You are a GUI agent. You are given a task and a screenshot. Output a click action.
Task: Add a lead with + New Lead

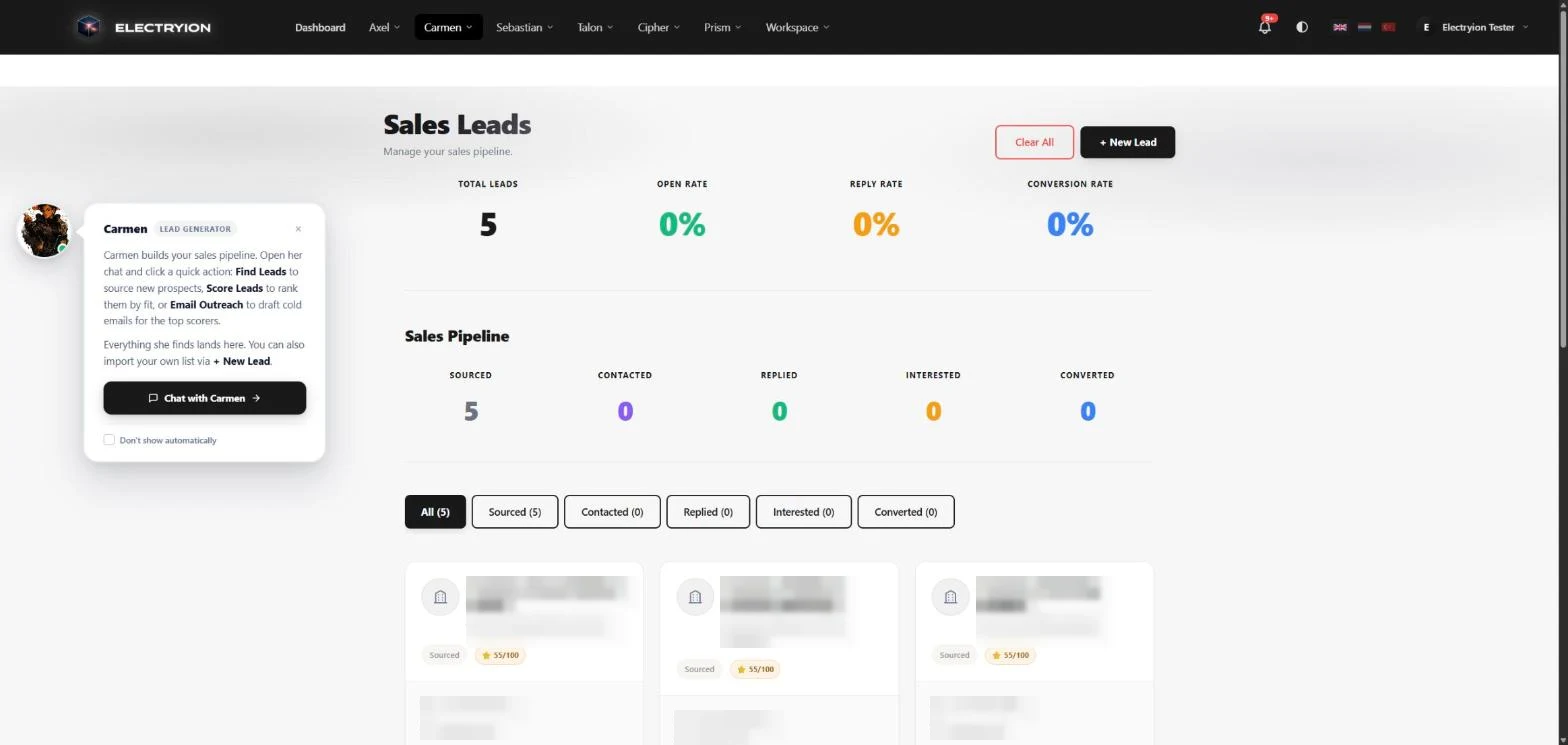tap(1127, 142)
